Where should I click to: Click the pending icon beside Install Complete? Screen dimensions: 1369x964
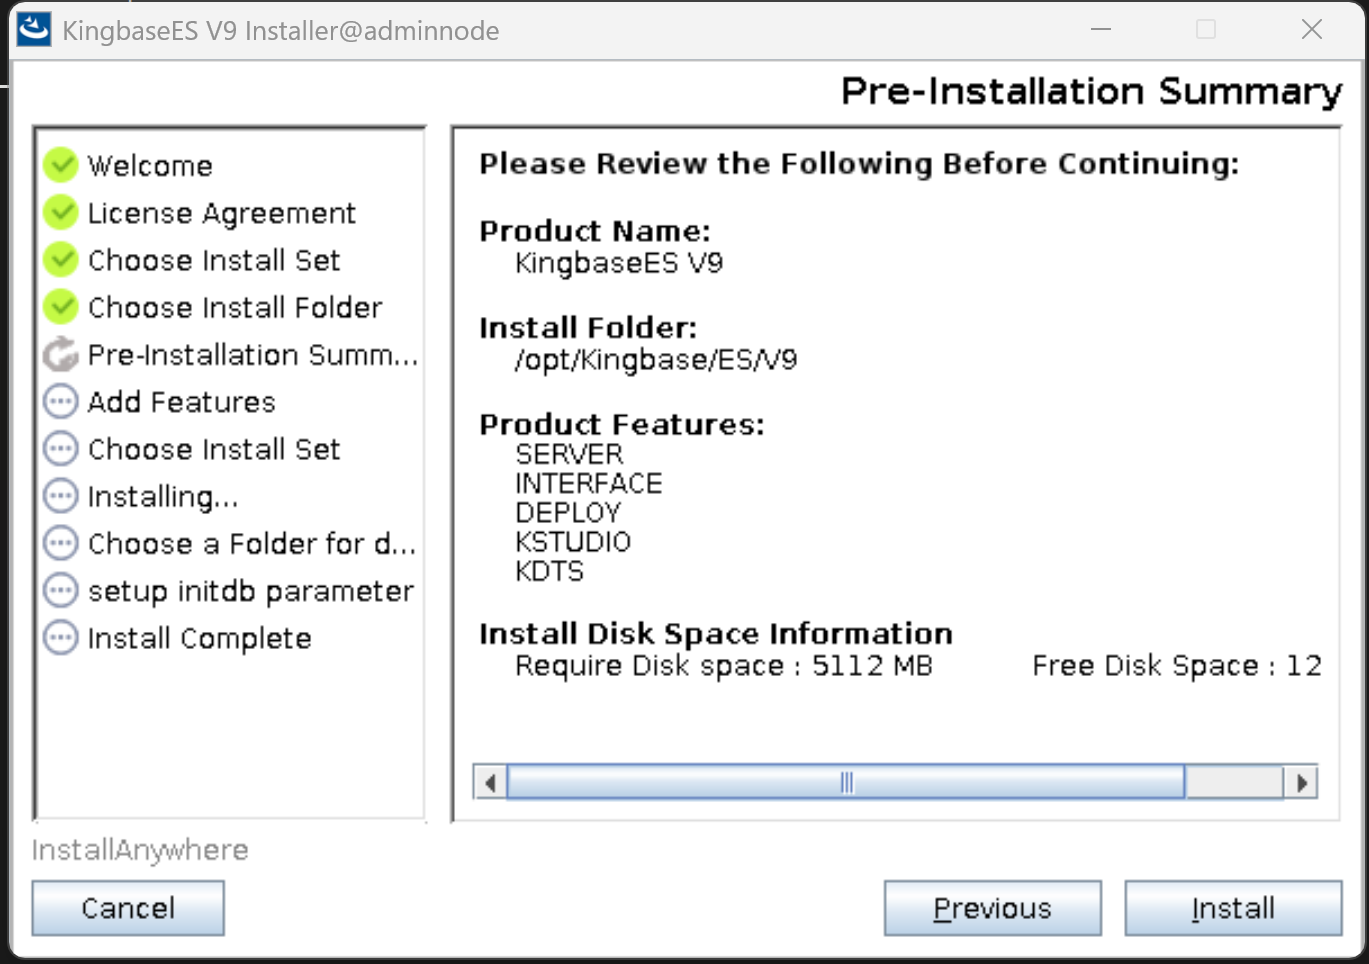pyautogui.click(x=61, y=638)
